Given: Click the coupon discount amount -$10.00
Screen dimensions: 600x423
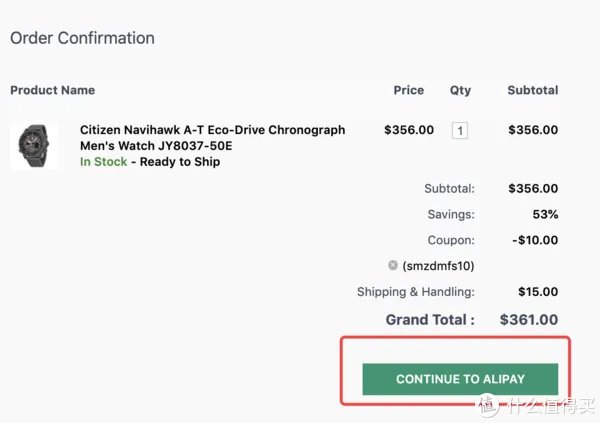Looking at the screenshot, I should (x=534, y=240).
